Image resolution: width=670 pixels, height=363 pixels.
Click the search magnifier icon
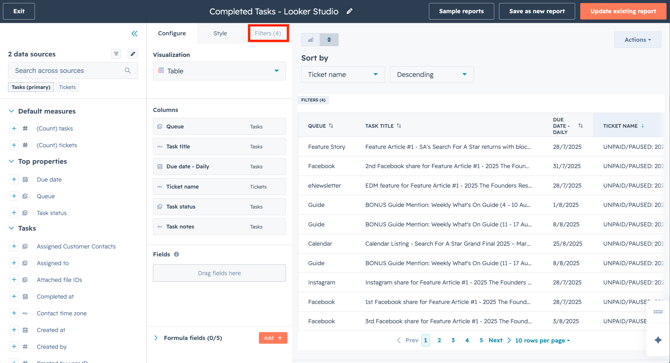tap(128, 70)
